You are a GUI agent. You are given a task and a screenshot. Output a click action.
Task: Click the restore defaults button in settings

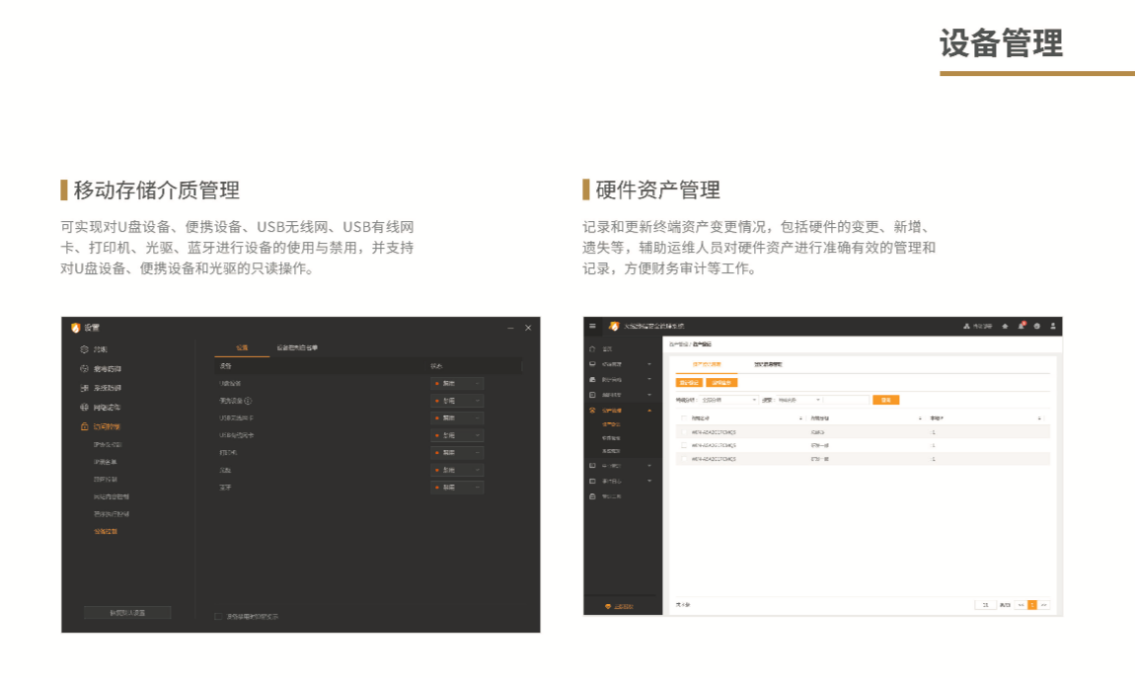(127, 613)
